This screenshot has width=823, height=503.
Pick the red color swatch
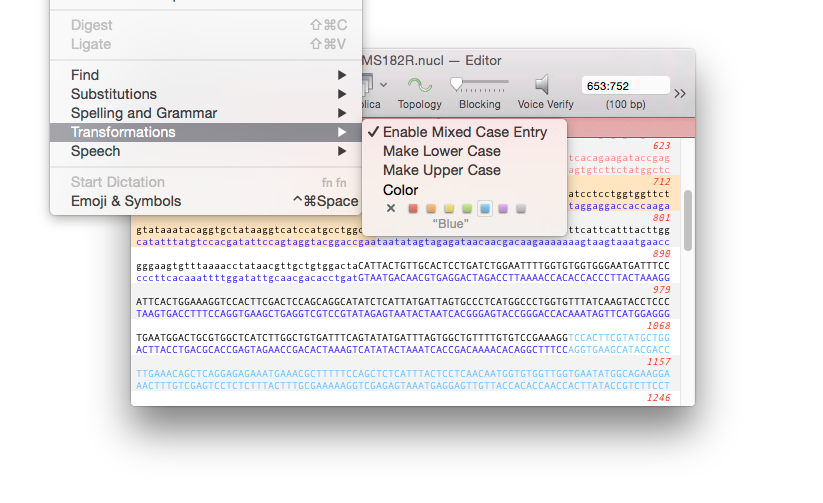[413, 208]
